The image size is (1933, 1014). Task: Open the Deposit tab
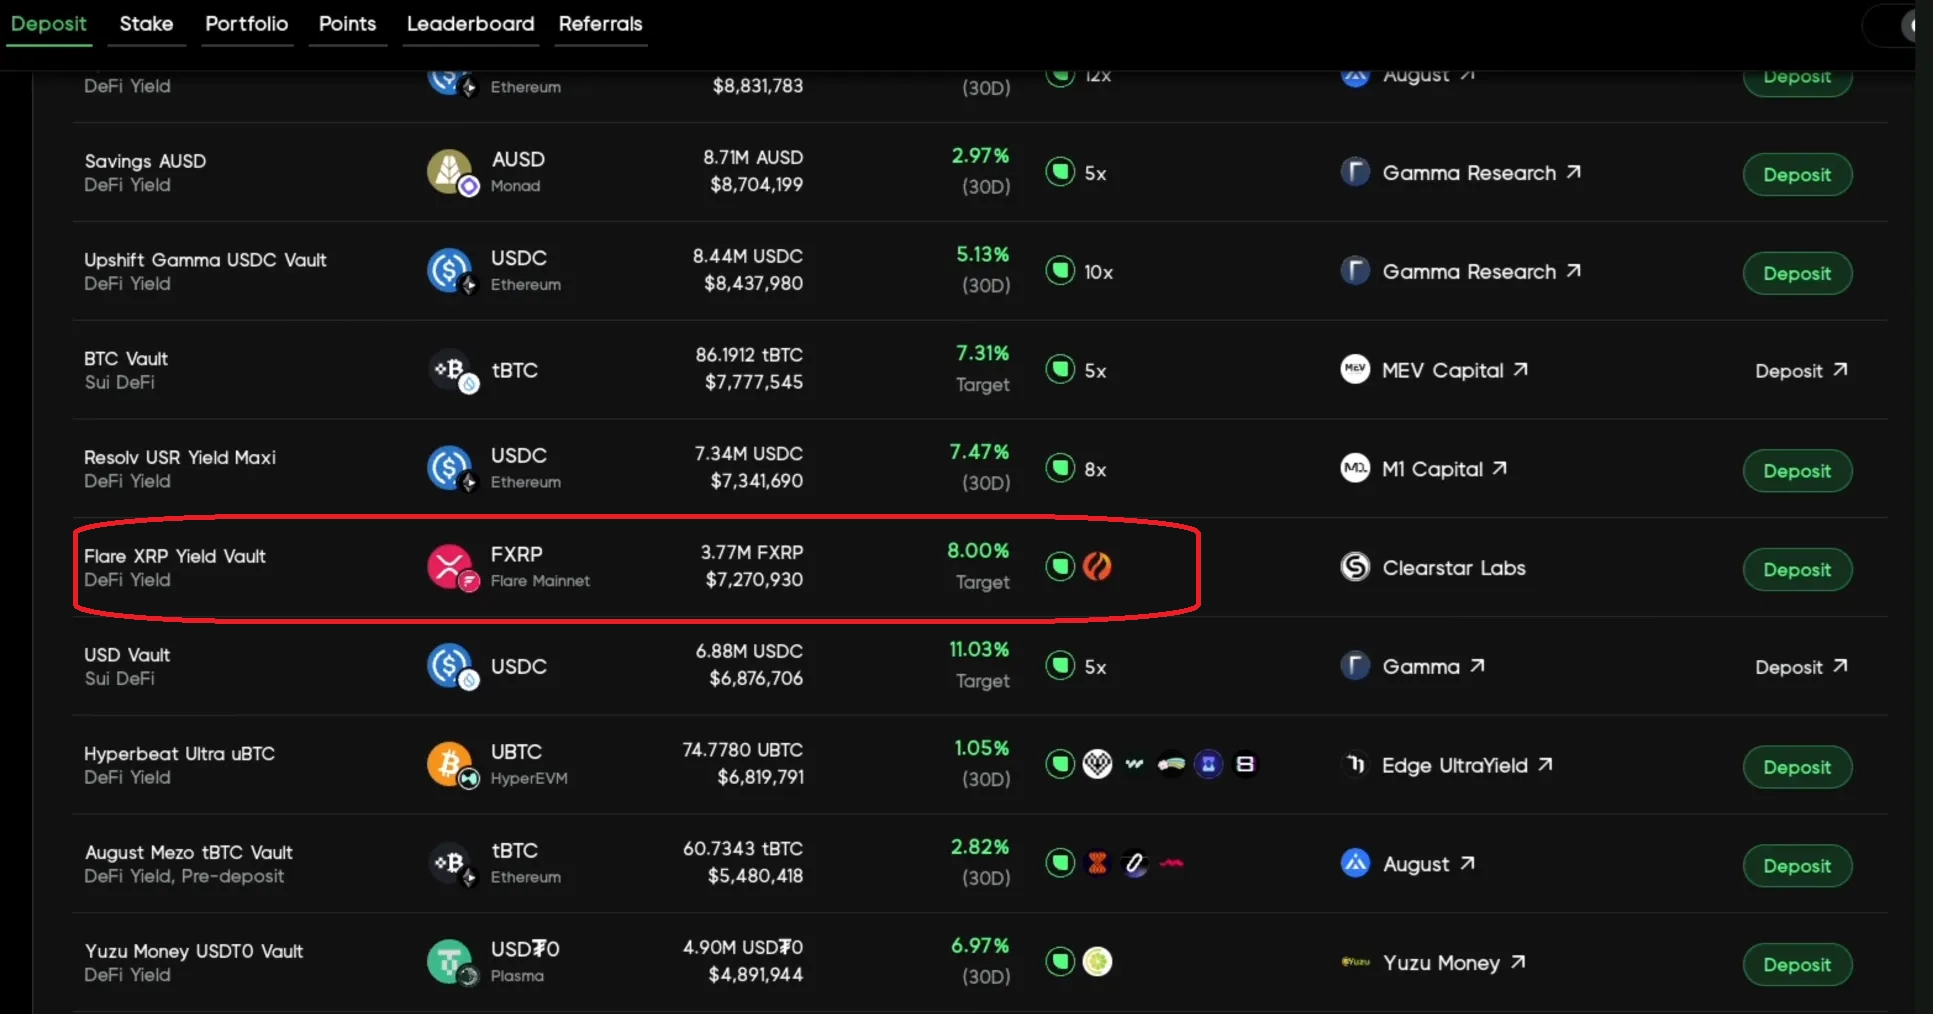tap(48, 24)
